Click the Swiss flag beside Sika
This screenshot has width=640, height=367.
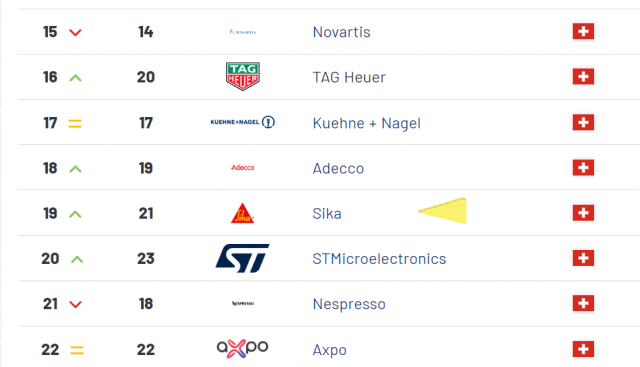tap(583, 213)
